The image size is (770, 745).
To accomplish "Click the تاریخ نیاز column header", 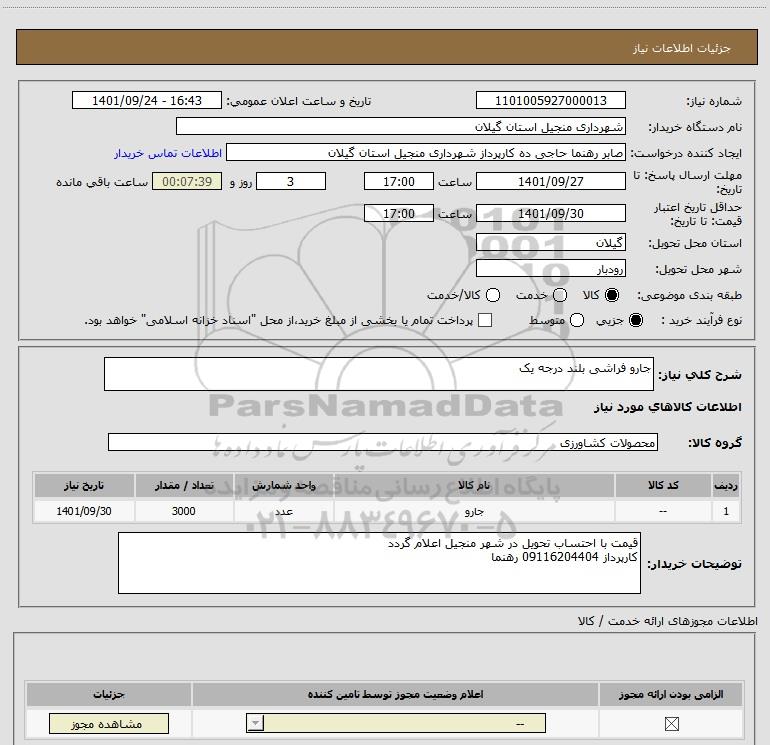I will (x=84, y=486).
